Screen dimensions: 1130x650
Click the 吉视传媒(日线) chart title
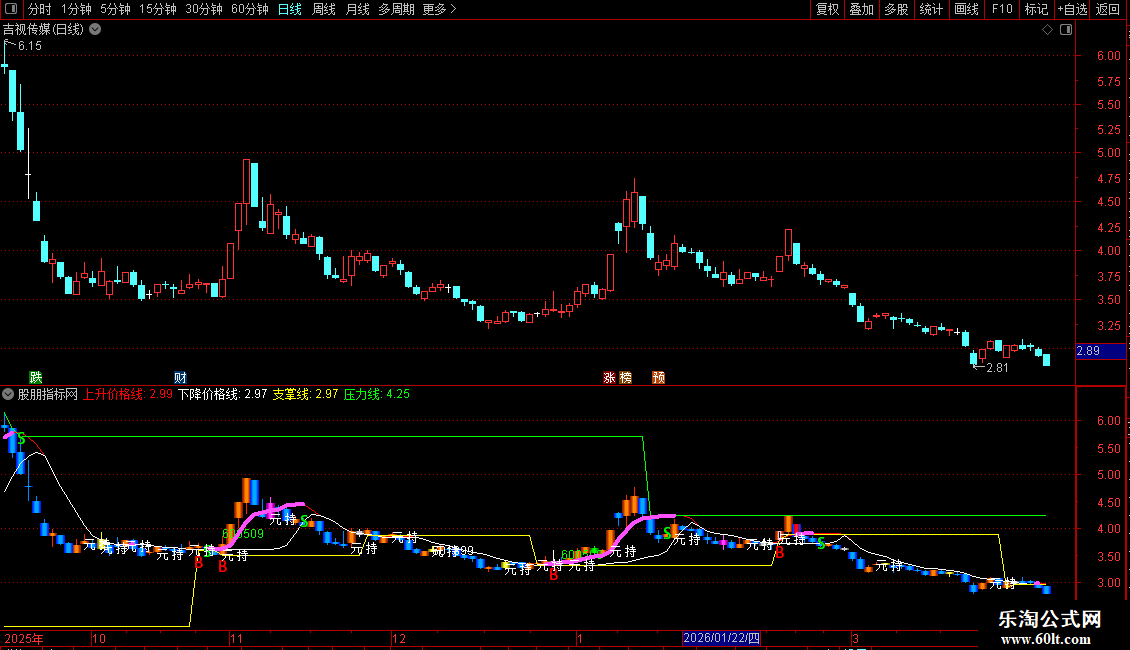point(43,30)
